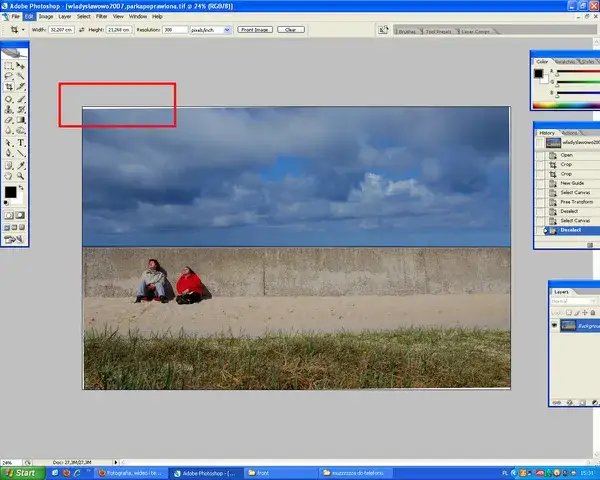Toggle lock position in Layers
This screenshot has height=480, width=600.
[x=585, y=313]
